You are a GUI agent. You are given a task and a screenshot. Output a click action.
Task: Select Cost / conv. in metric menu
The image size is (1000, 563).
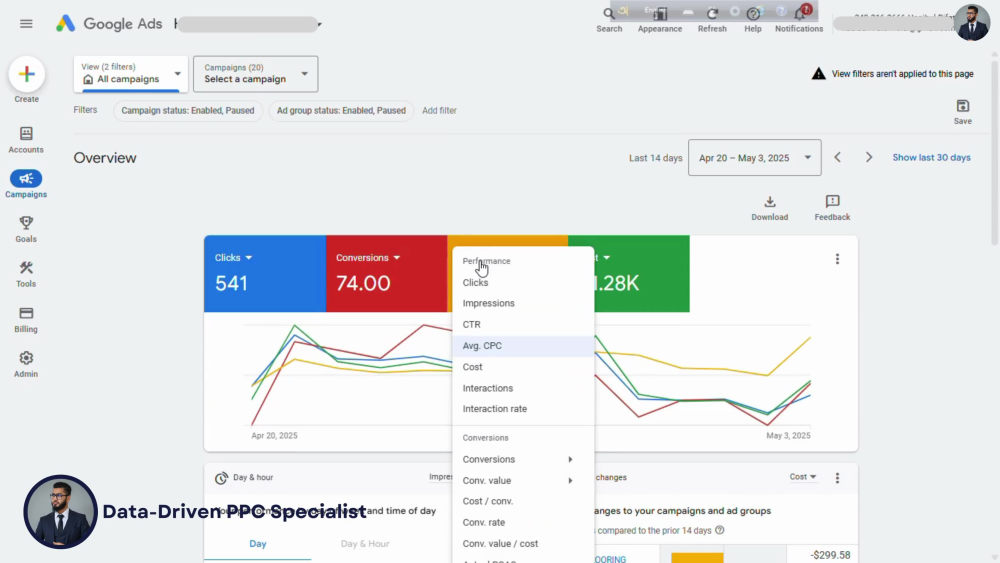pos(523,501)
